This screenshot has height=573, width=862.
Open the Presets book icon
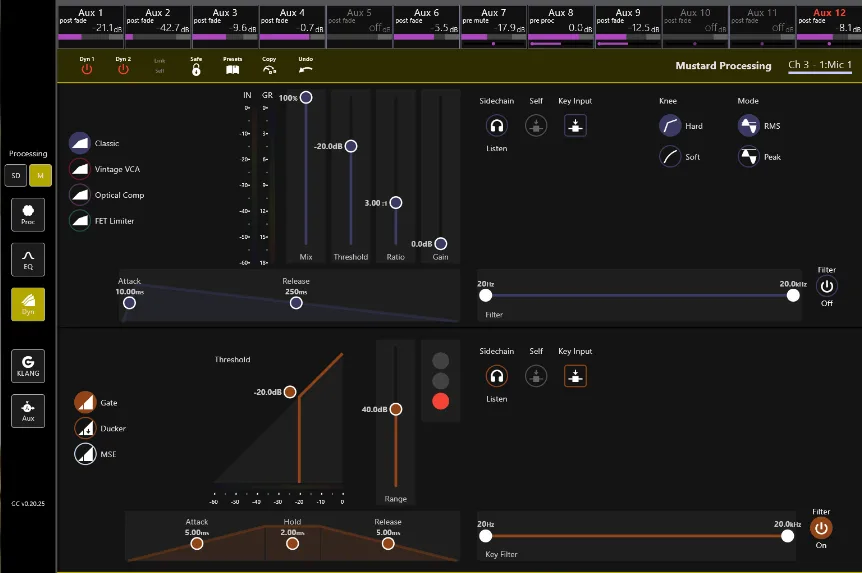(233, 69)
